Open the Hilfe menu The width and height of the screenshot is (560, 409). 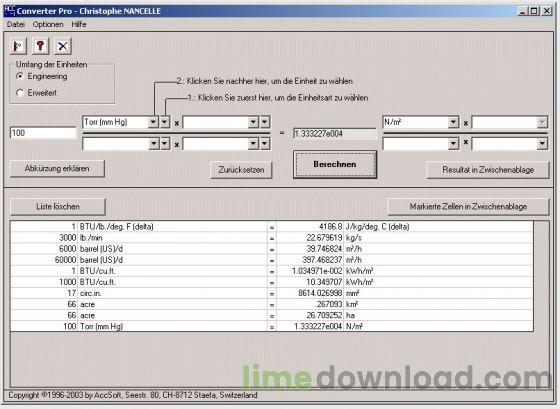coord(79,24)
